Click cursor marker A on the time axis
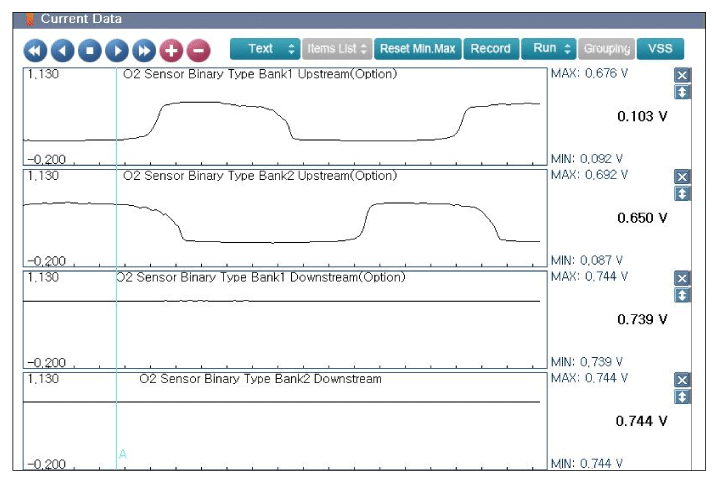Screen dimensions: 718x480 pyautogui.click(x=123, y=454)
